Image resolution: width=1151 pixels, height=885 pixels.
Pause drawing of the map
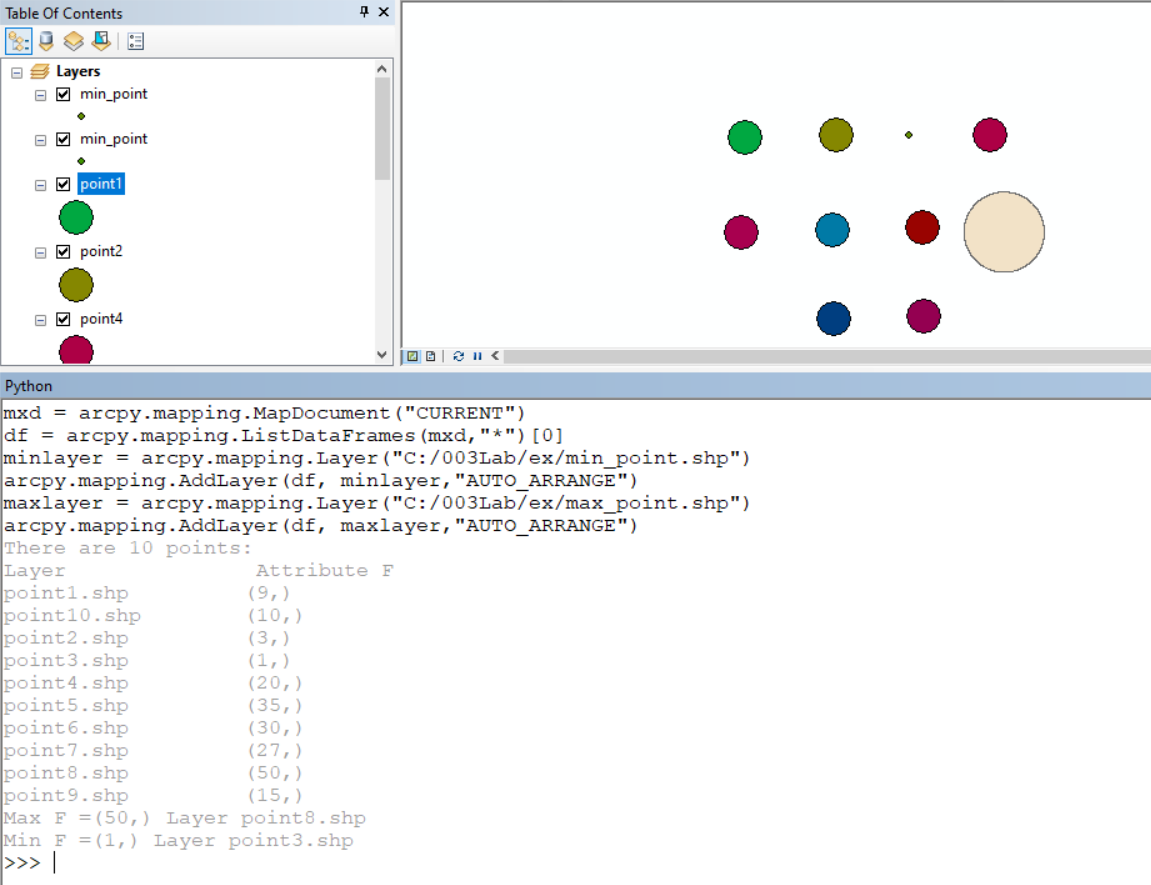click(476, 355)
